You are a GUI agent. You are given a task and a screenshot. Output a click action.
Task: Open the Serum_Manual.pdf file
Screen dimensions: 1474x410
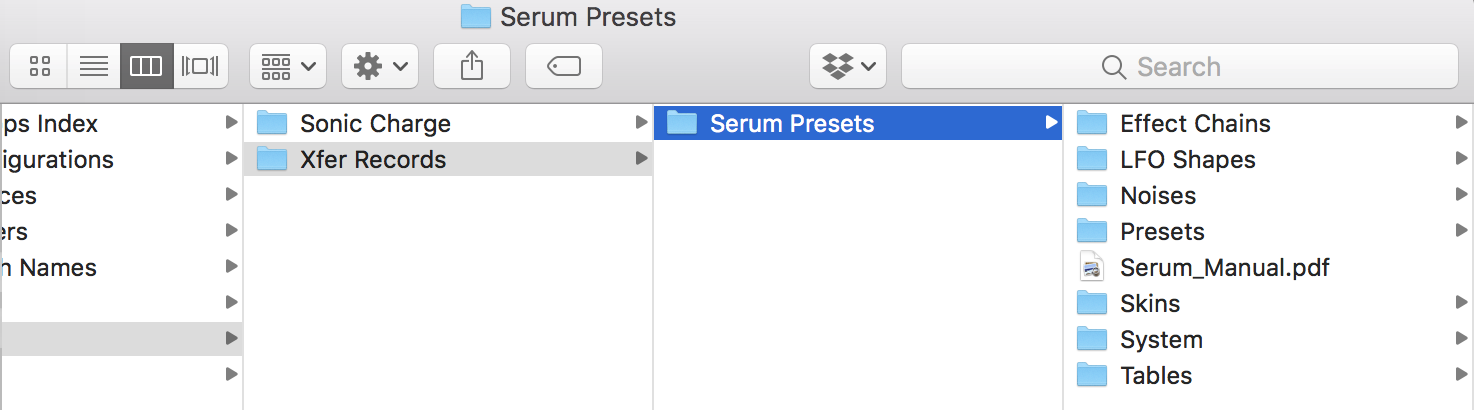[x=1223, y=268]
